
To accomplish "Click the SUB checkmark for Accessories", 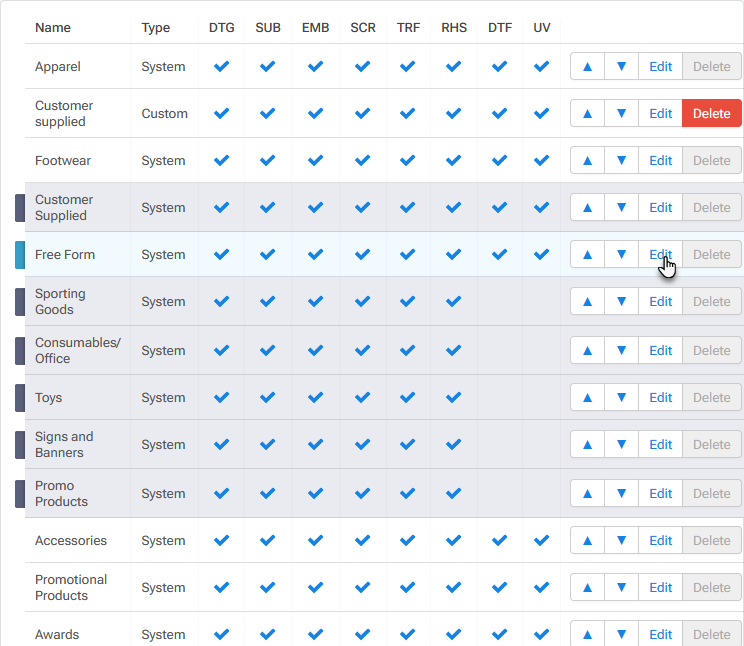I will coord(268,541).
